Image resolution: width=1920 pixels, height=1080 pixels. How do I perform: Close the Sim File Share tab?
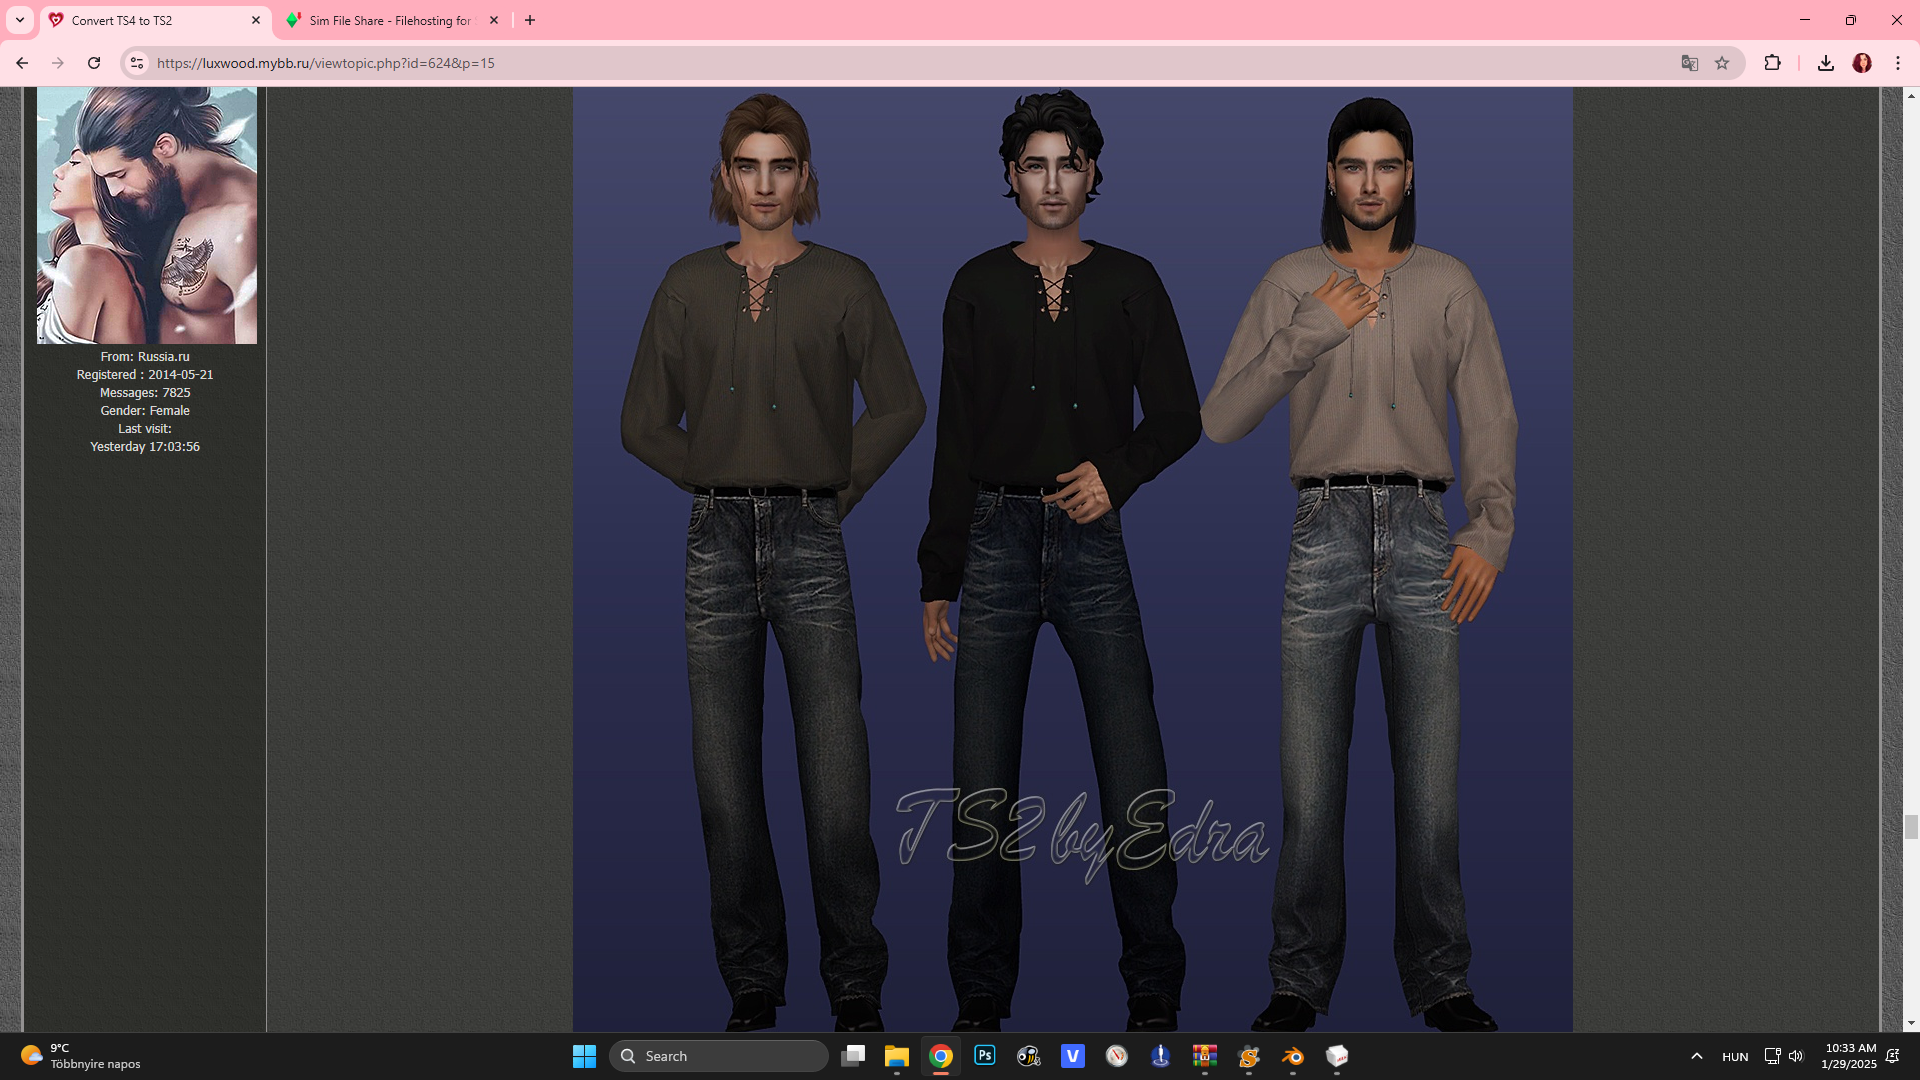point(494,20)
